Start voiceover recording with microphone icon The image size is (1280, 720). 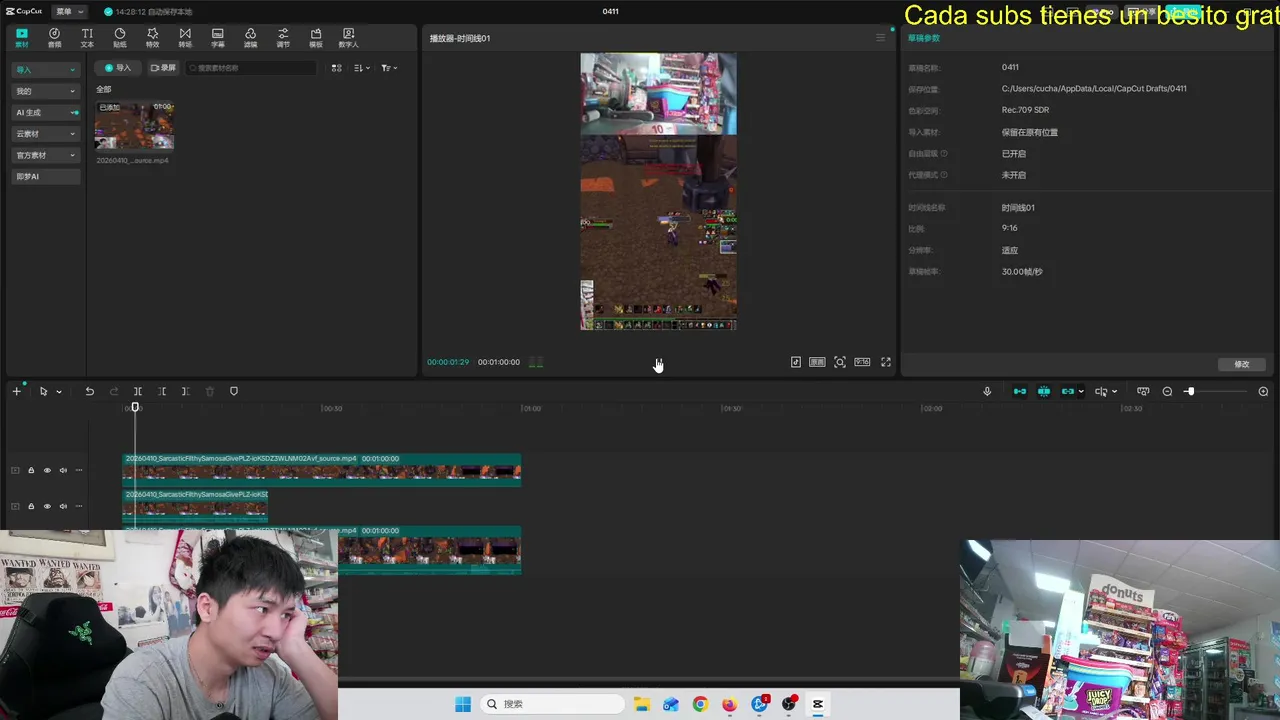[x=987, y=391]
